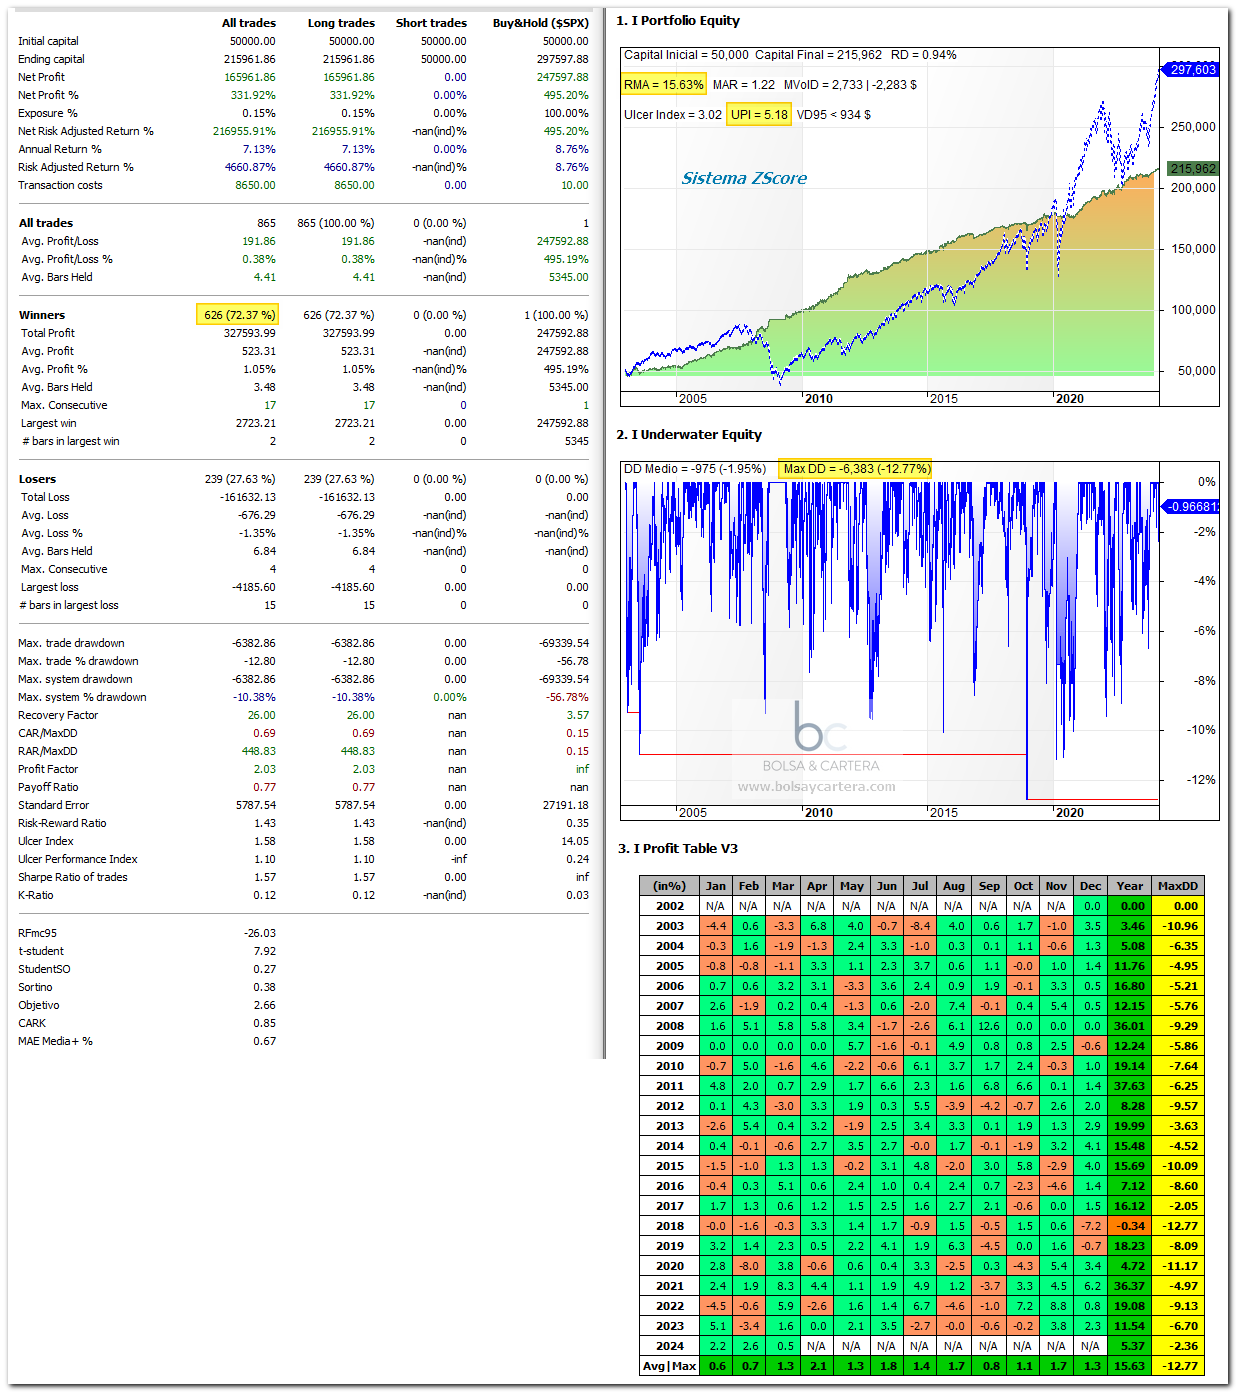
Task: Click the green 215,962 price tag
Action: pos(1193,169)
